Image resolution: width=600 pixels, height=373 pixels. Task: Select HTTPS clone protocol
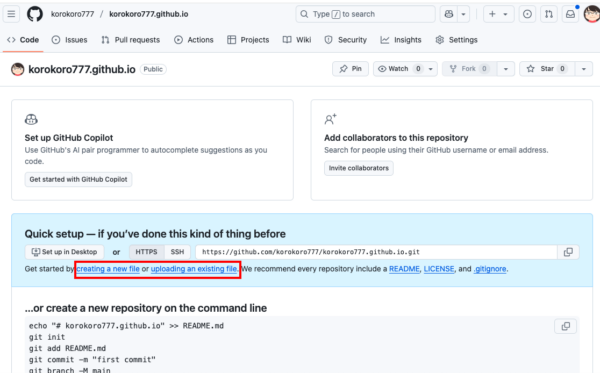click(x=147, y=252)
